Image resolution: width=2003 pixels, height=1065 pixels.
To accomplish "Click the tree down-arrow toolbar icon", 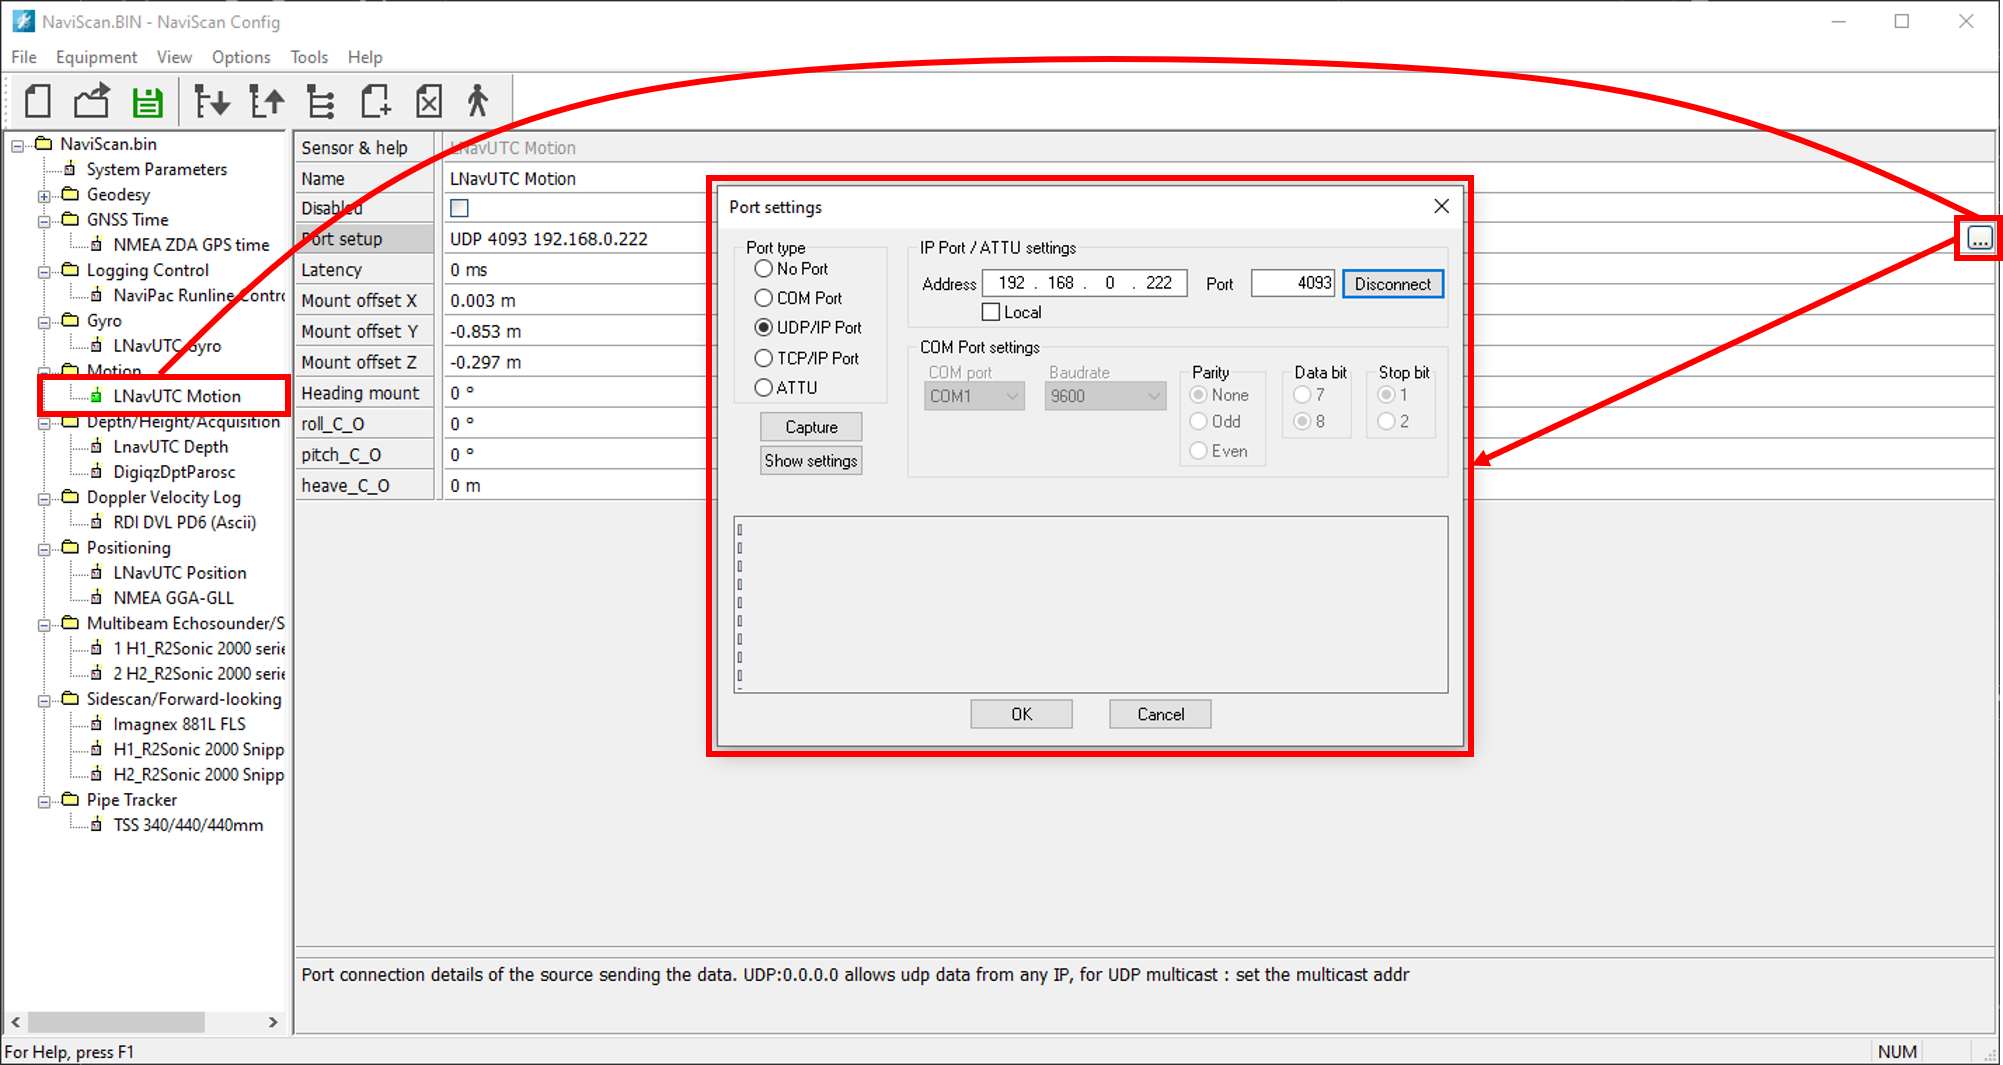I will pyautogui.click(x=212, y=101).
